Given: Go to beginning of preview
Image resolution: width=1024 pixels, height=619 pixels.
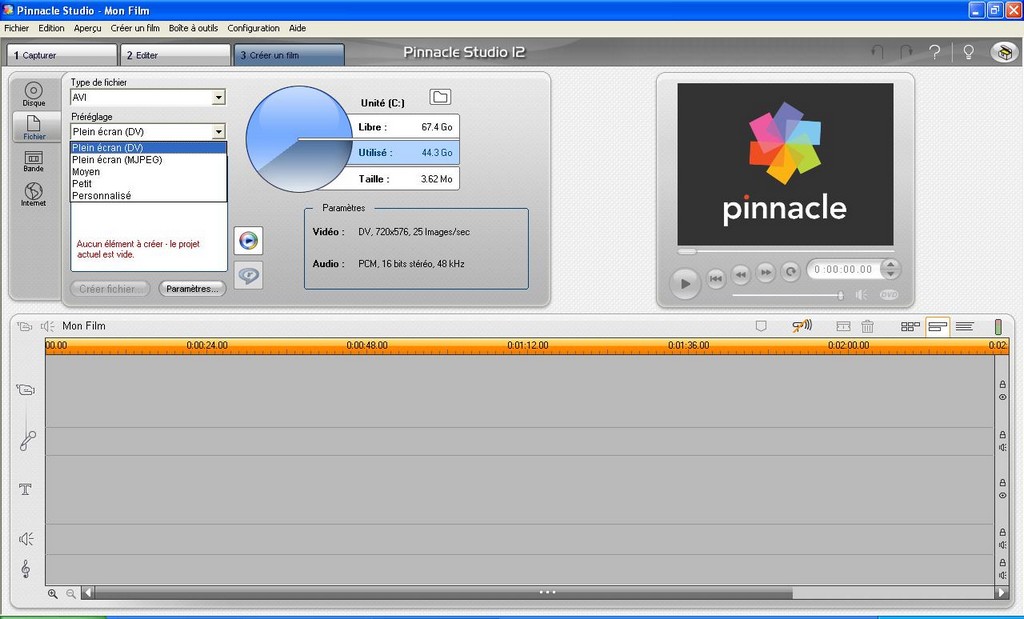Looking at the screenshot, I should 716,278.
